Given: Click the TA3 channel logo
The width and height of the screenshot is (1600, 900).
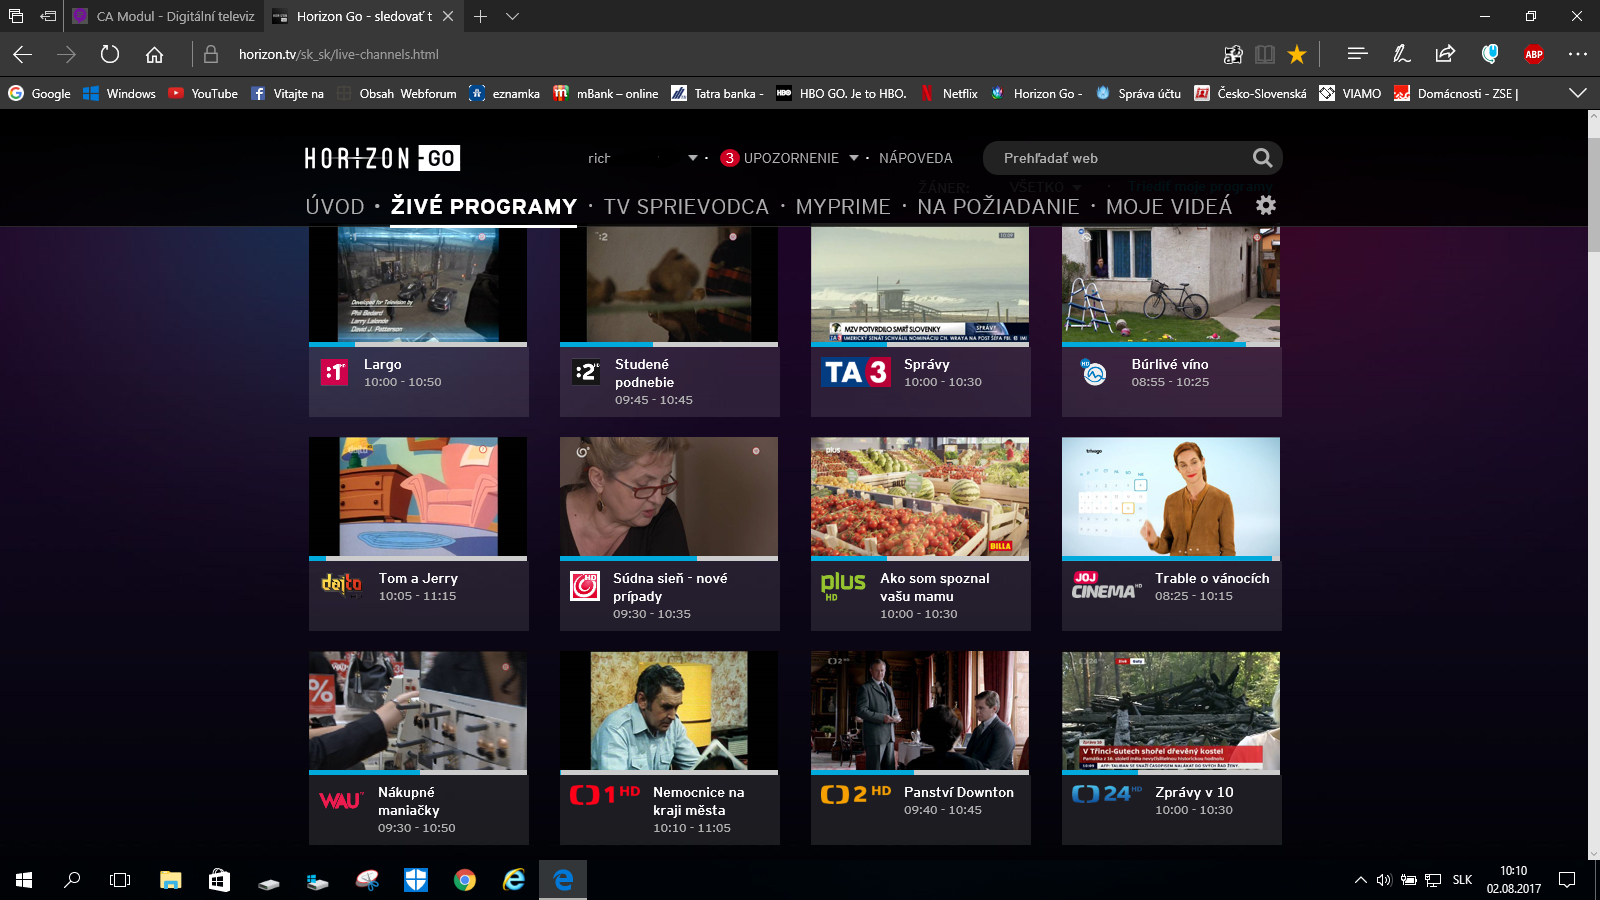Looking at the screenshot, I should coord(856,372).
